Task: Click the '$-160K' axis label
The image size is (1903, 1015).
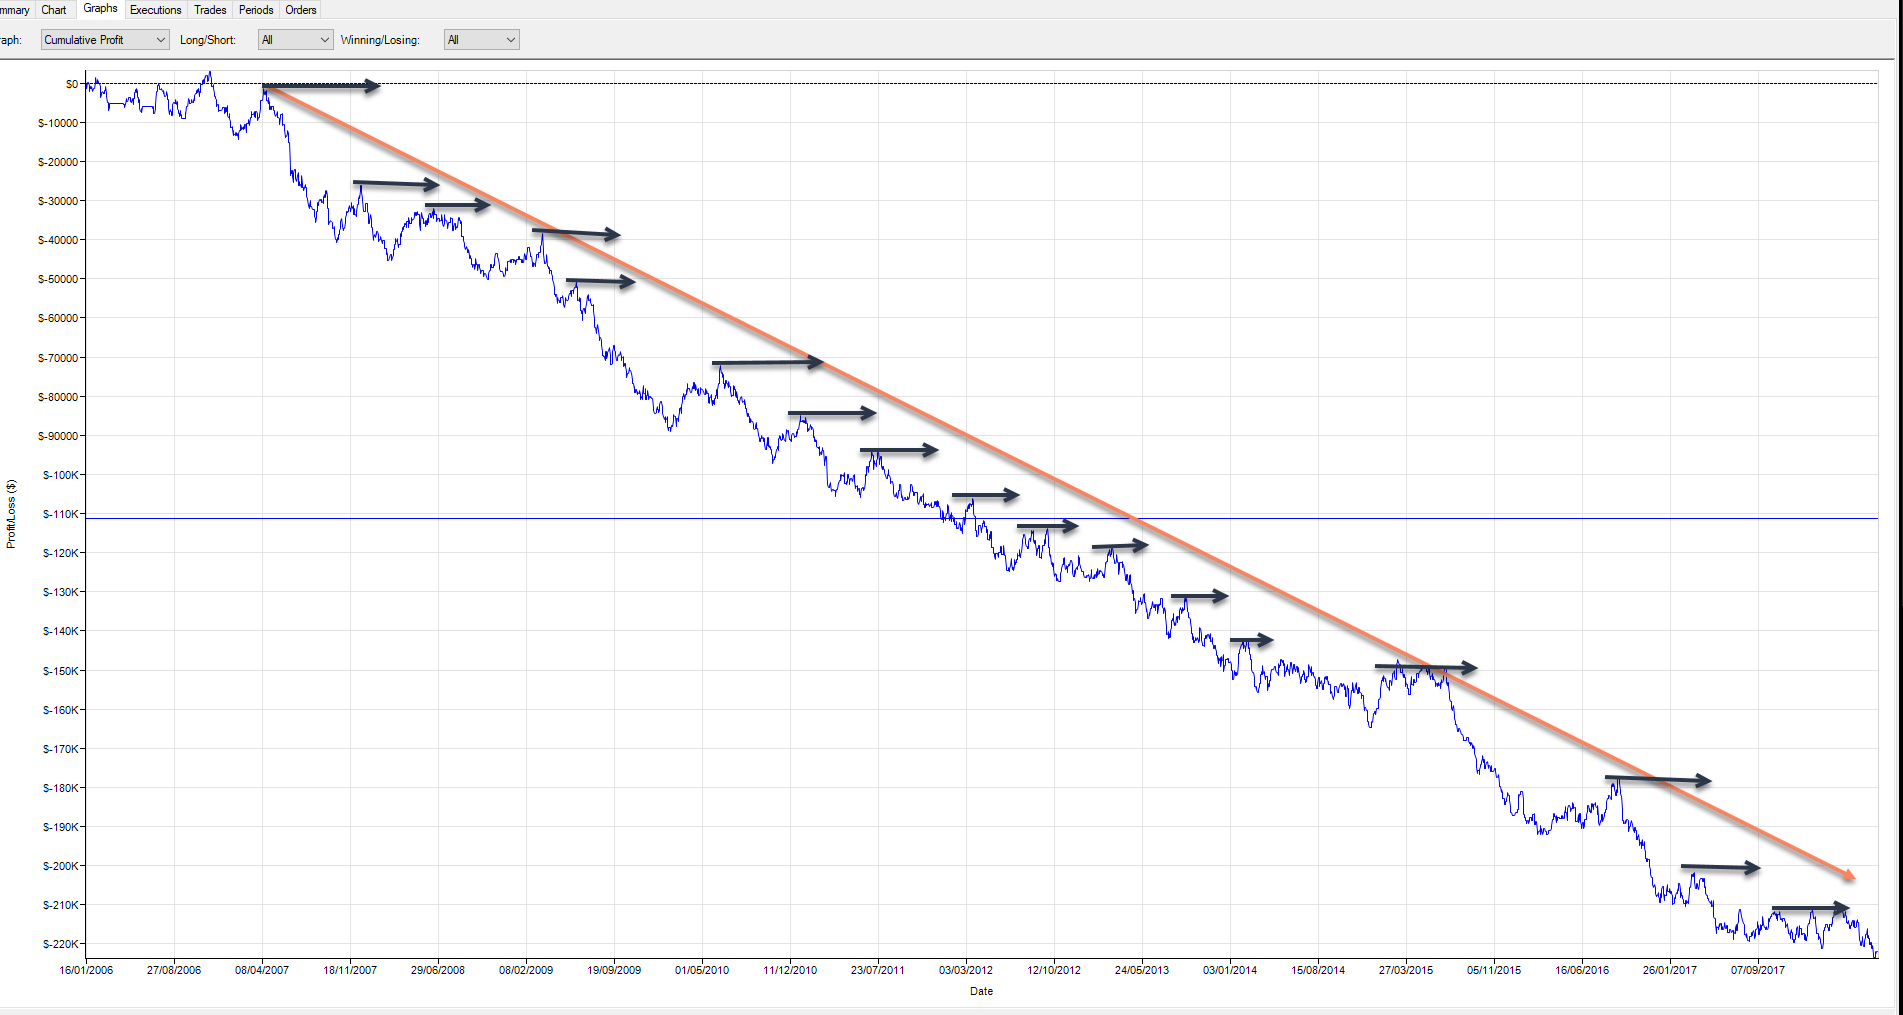Action: click(x=61, y=710)
